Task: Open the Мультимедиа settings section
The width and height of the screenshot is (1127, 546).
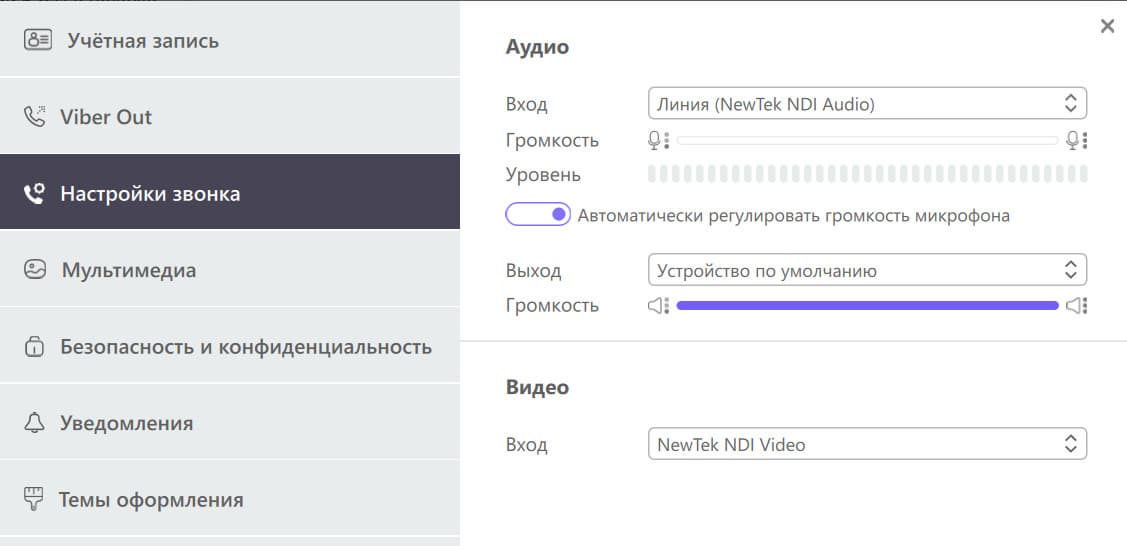Action: (230, 269)
